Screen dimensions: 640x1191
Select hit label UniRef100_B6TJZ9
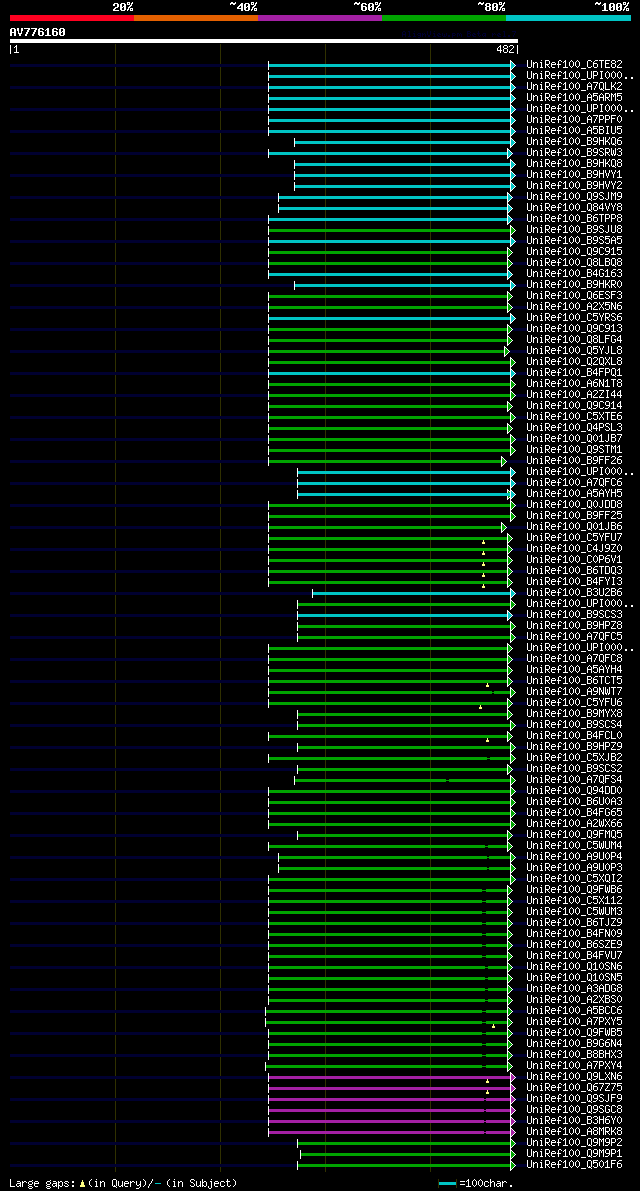[574, 924]
